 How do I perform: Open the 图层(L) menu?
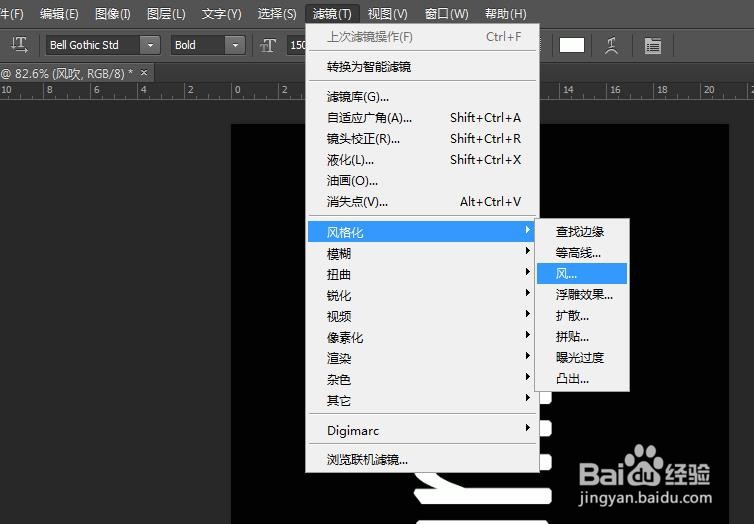click(166, 13)
